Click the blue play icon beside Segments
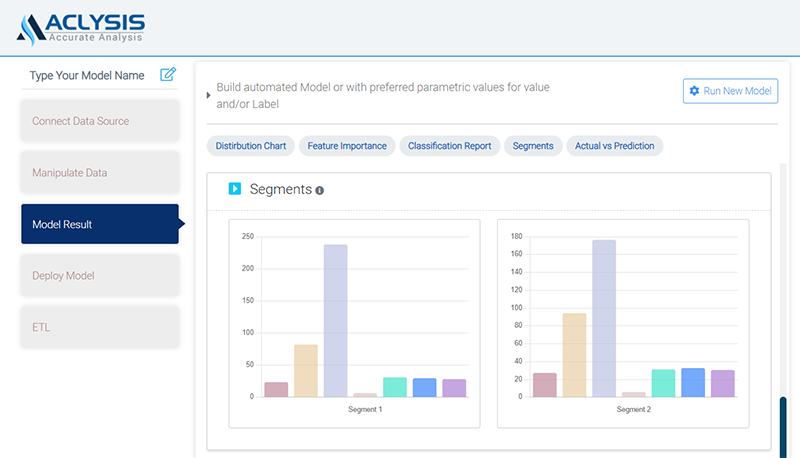The width and height of the screenshot is (800, 458). coord(235,188)
